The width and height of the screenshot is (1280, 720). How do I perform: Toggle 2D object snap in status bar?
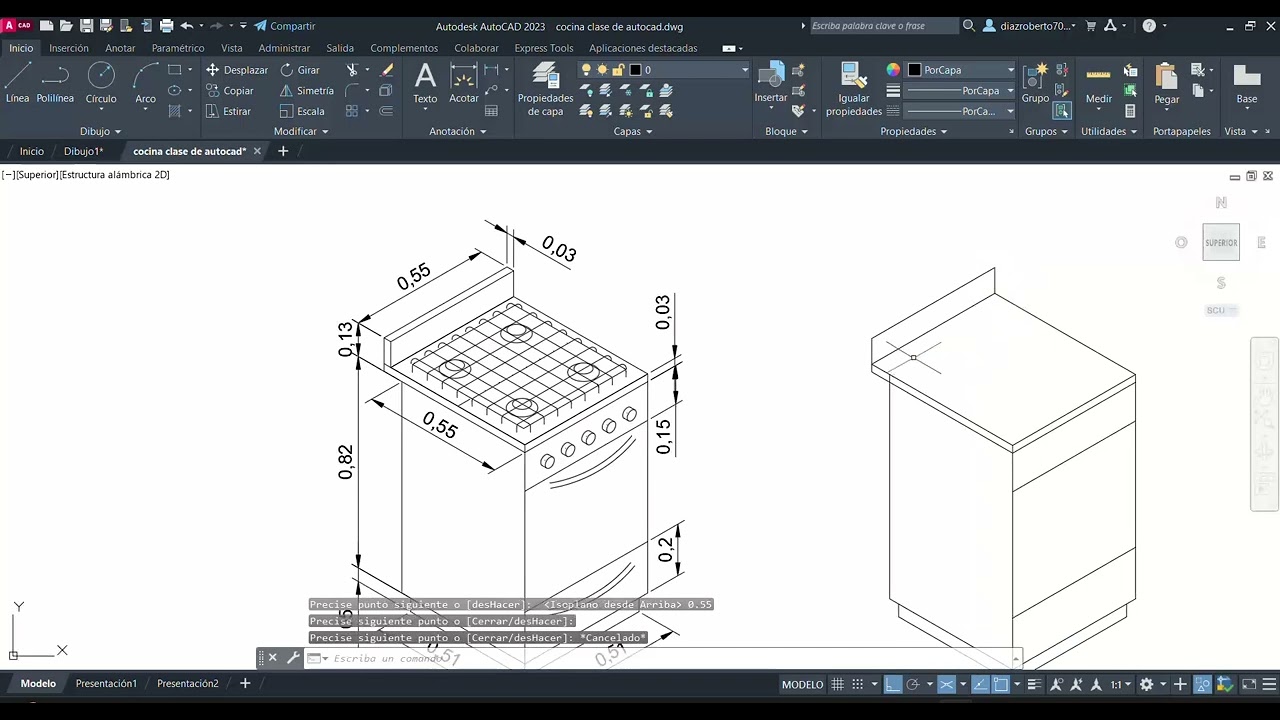click(x=1000, y=685)
